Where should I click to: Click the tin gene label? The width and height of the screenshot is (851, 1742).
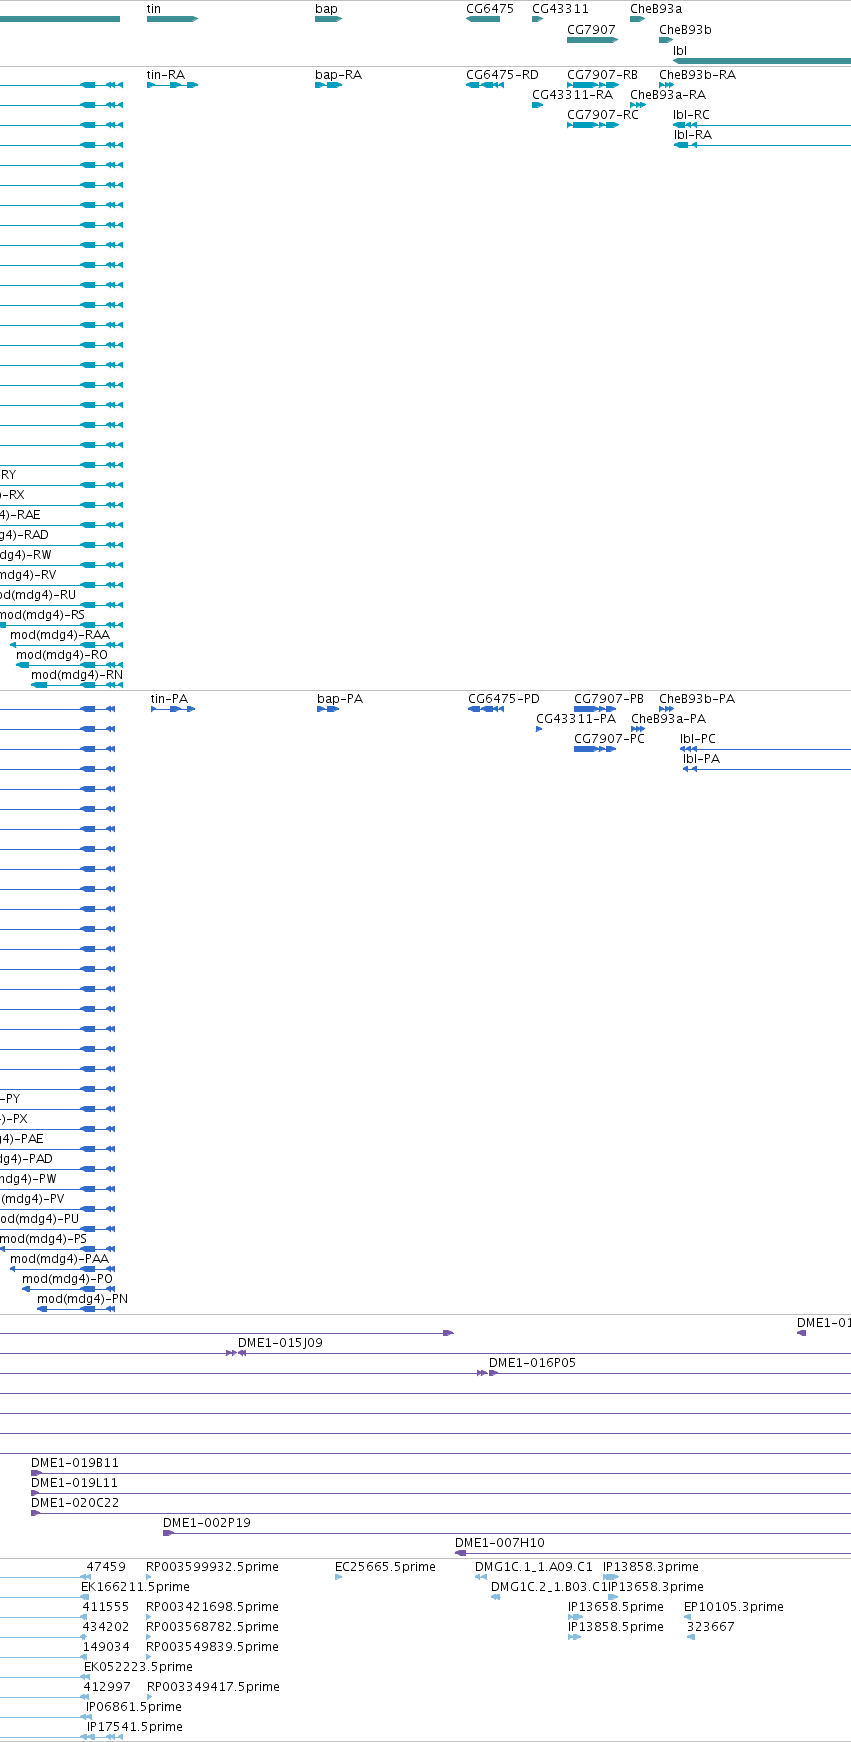[154, 9]
